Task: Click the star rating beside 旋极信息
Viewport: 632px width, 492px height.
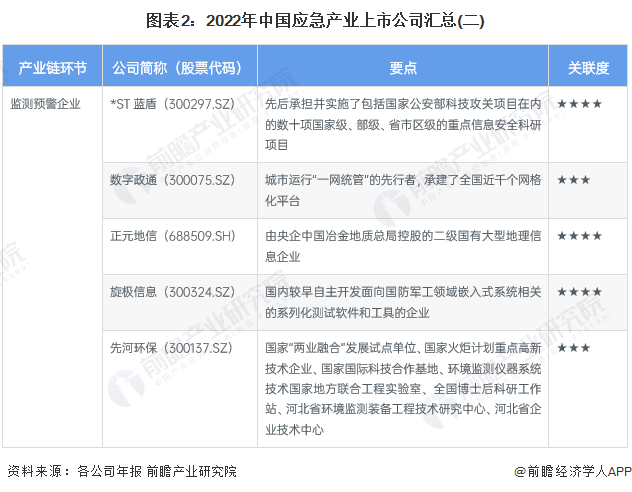Action: 579,292
